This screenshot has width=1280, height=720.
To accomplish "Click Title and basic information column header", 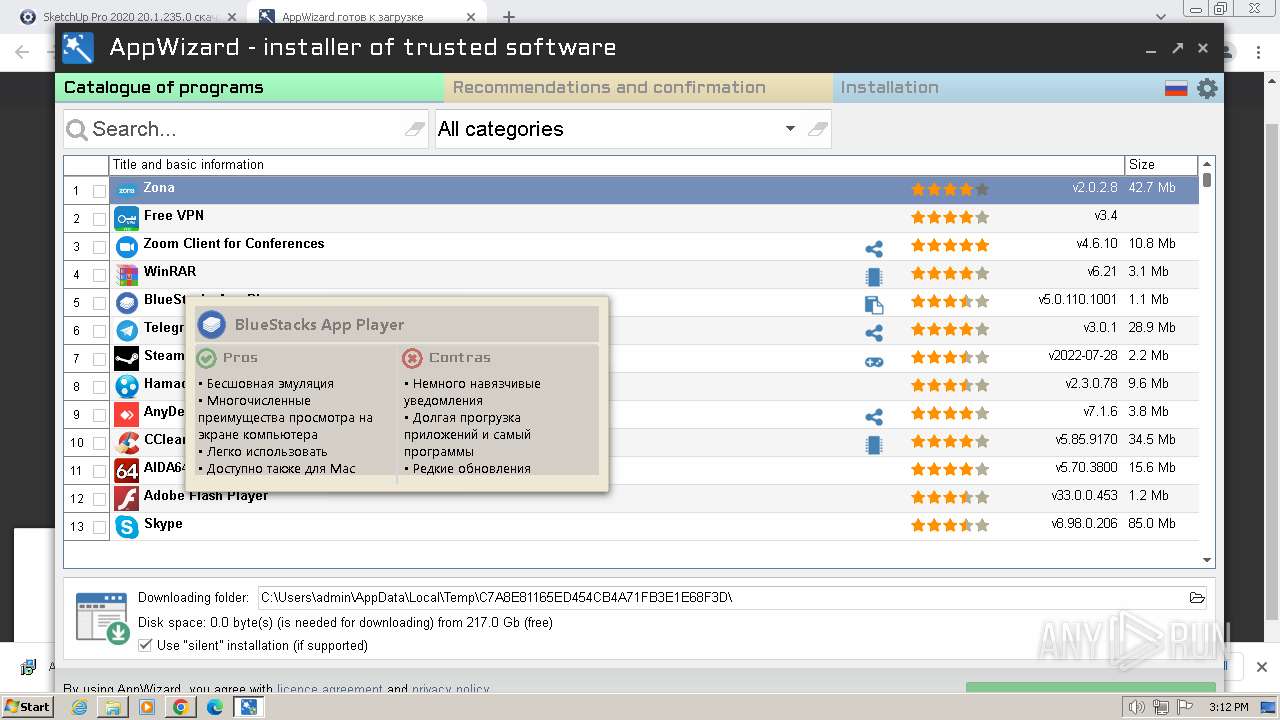I will pos(617,165).
